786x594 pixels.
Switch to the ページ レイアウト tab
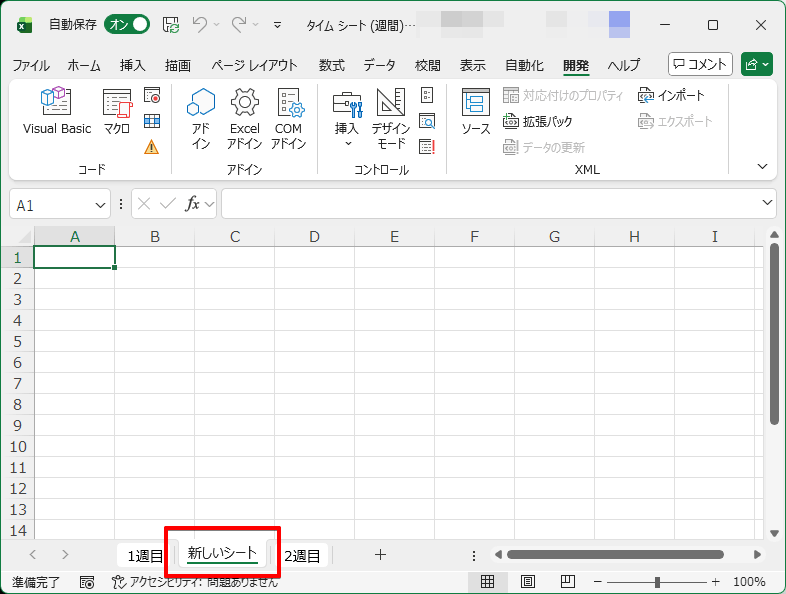(x=254, y=66)
